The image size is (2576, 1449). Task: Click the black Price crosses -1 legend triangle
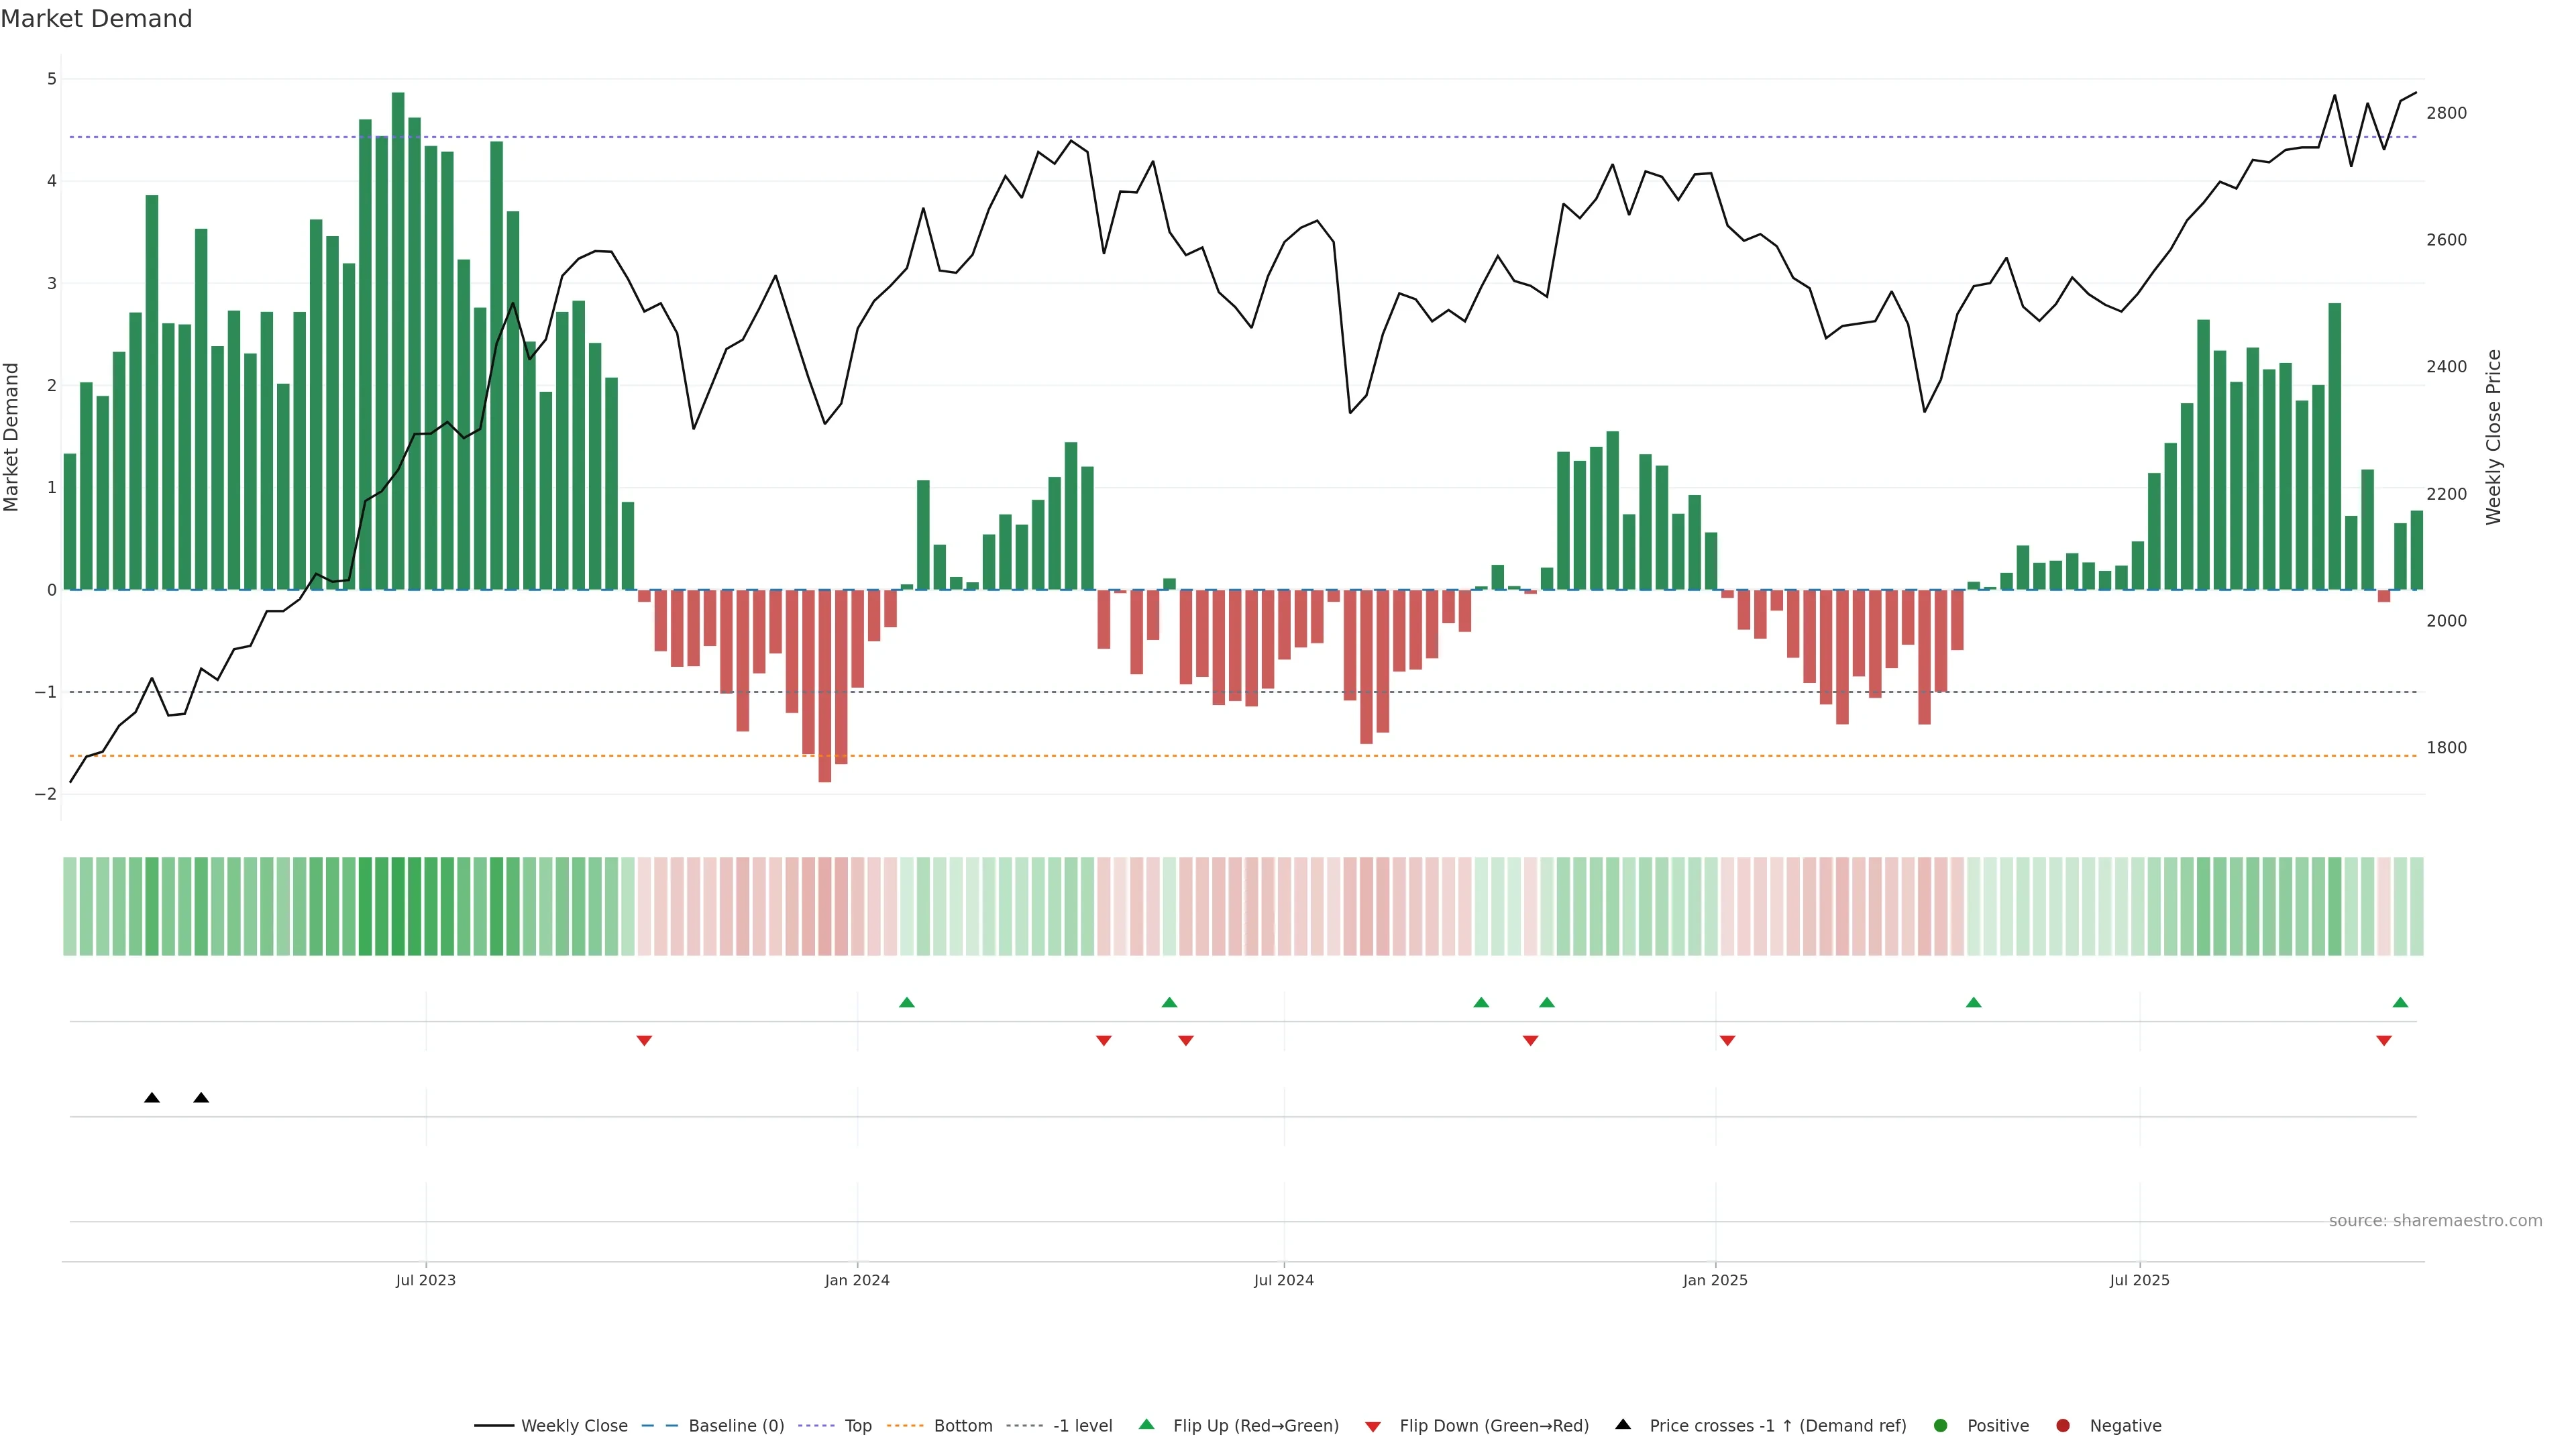pyautogui.click(x=1623, y=1424)
